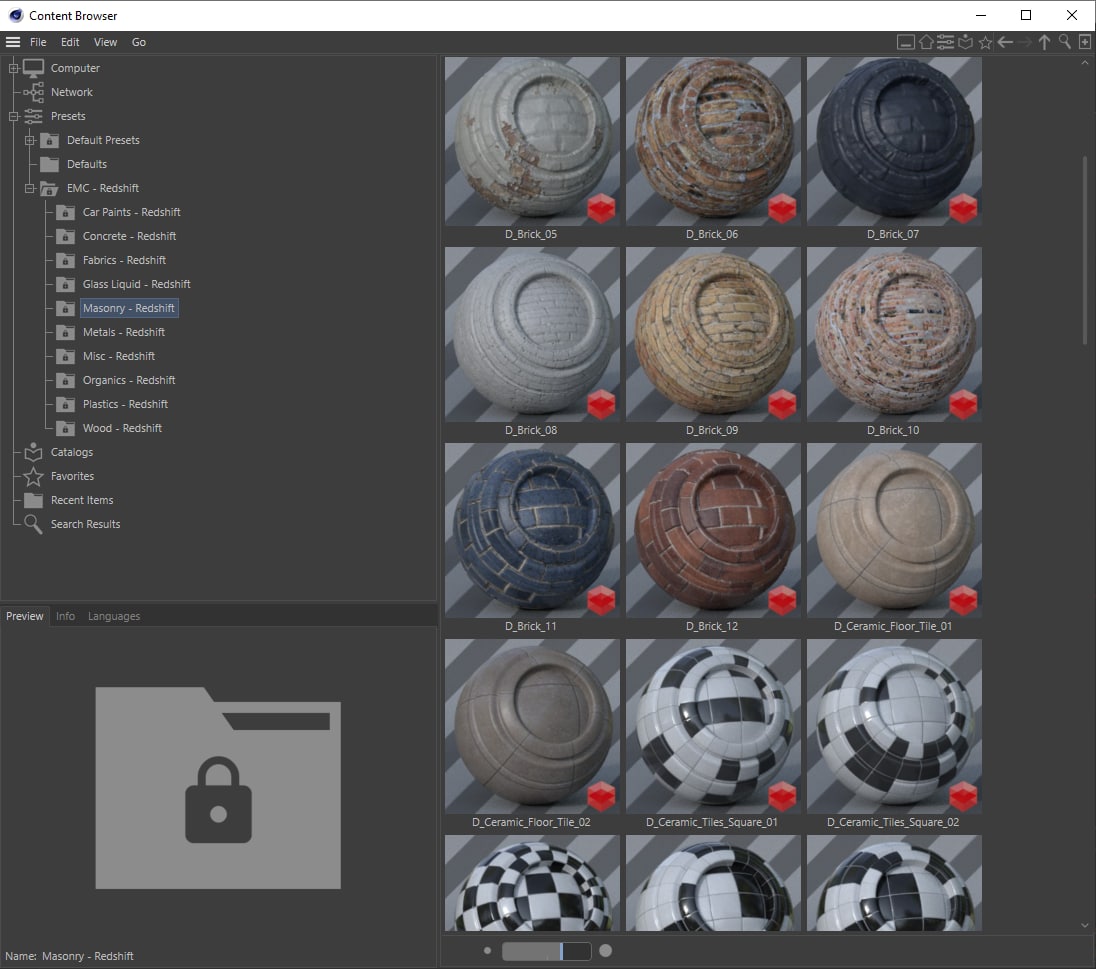Collapse the Presets tree node

click(x=13, y=116)
